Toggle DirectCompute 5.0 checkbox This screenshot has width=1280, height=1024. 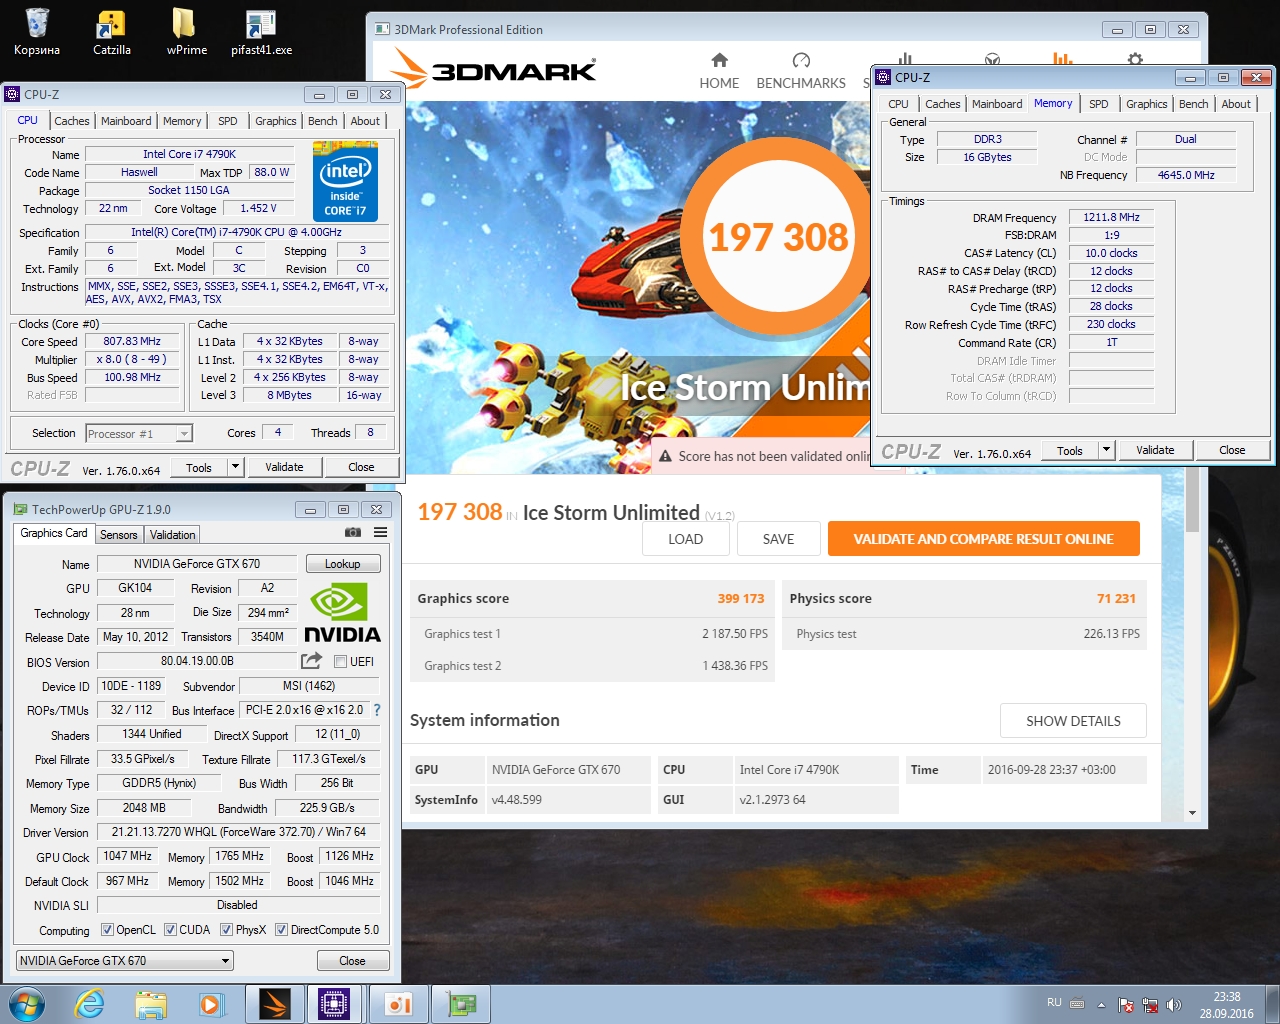(281, 929)
